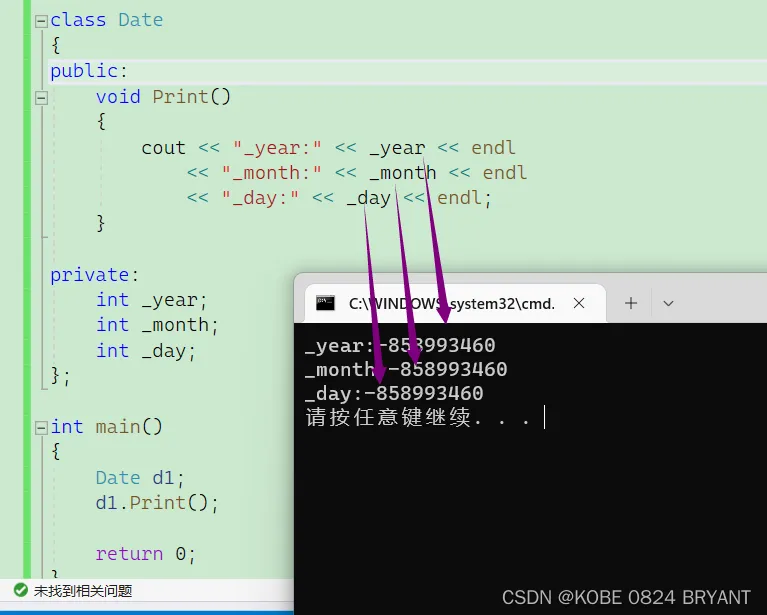Click the '_year:-858993460' console output line

point(400,346)
